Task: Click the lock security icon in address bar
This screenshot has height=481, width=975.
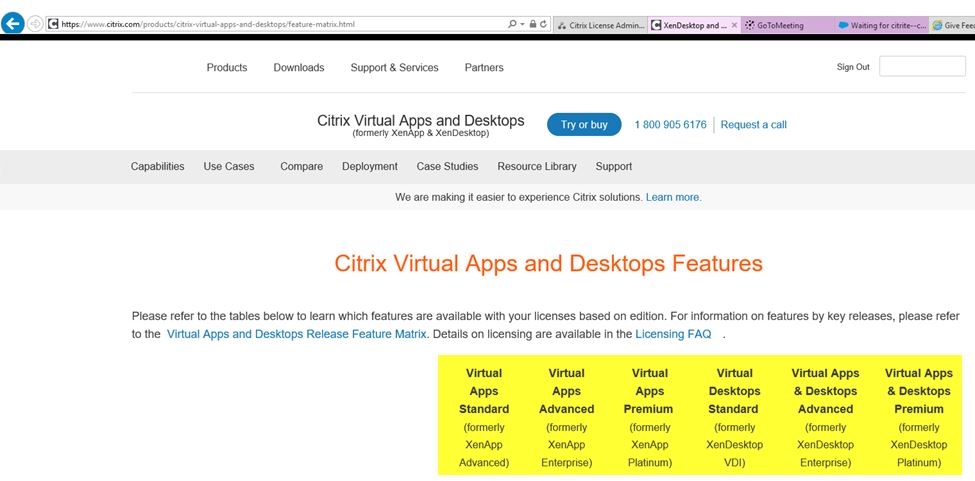Action: tap(532, 24)
